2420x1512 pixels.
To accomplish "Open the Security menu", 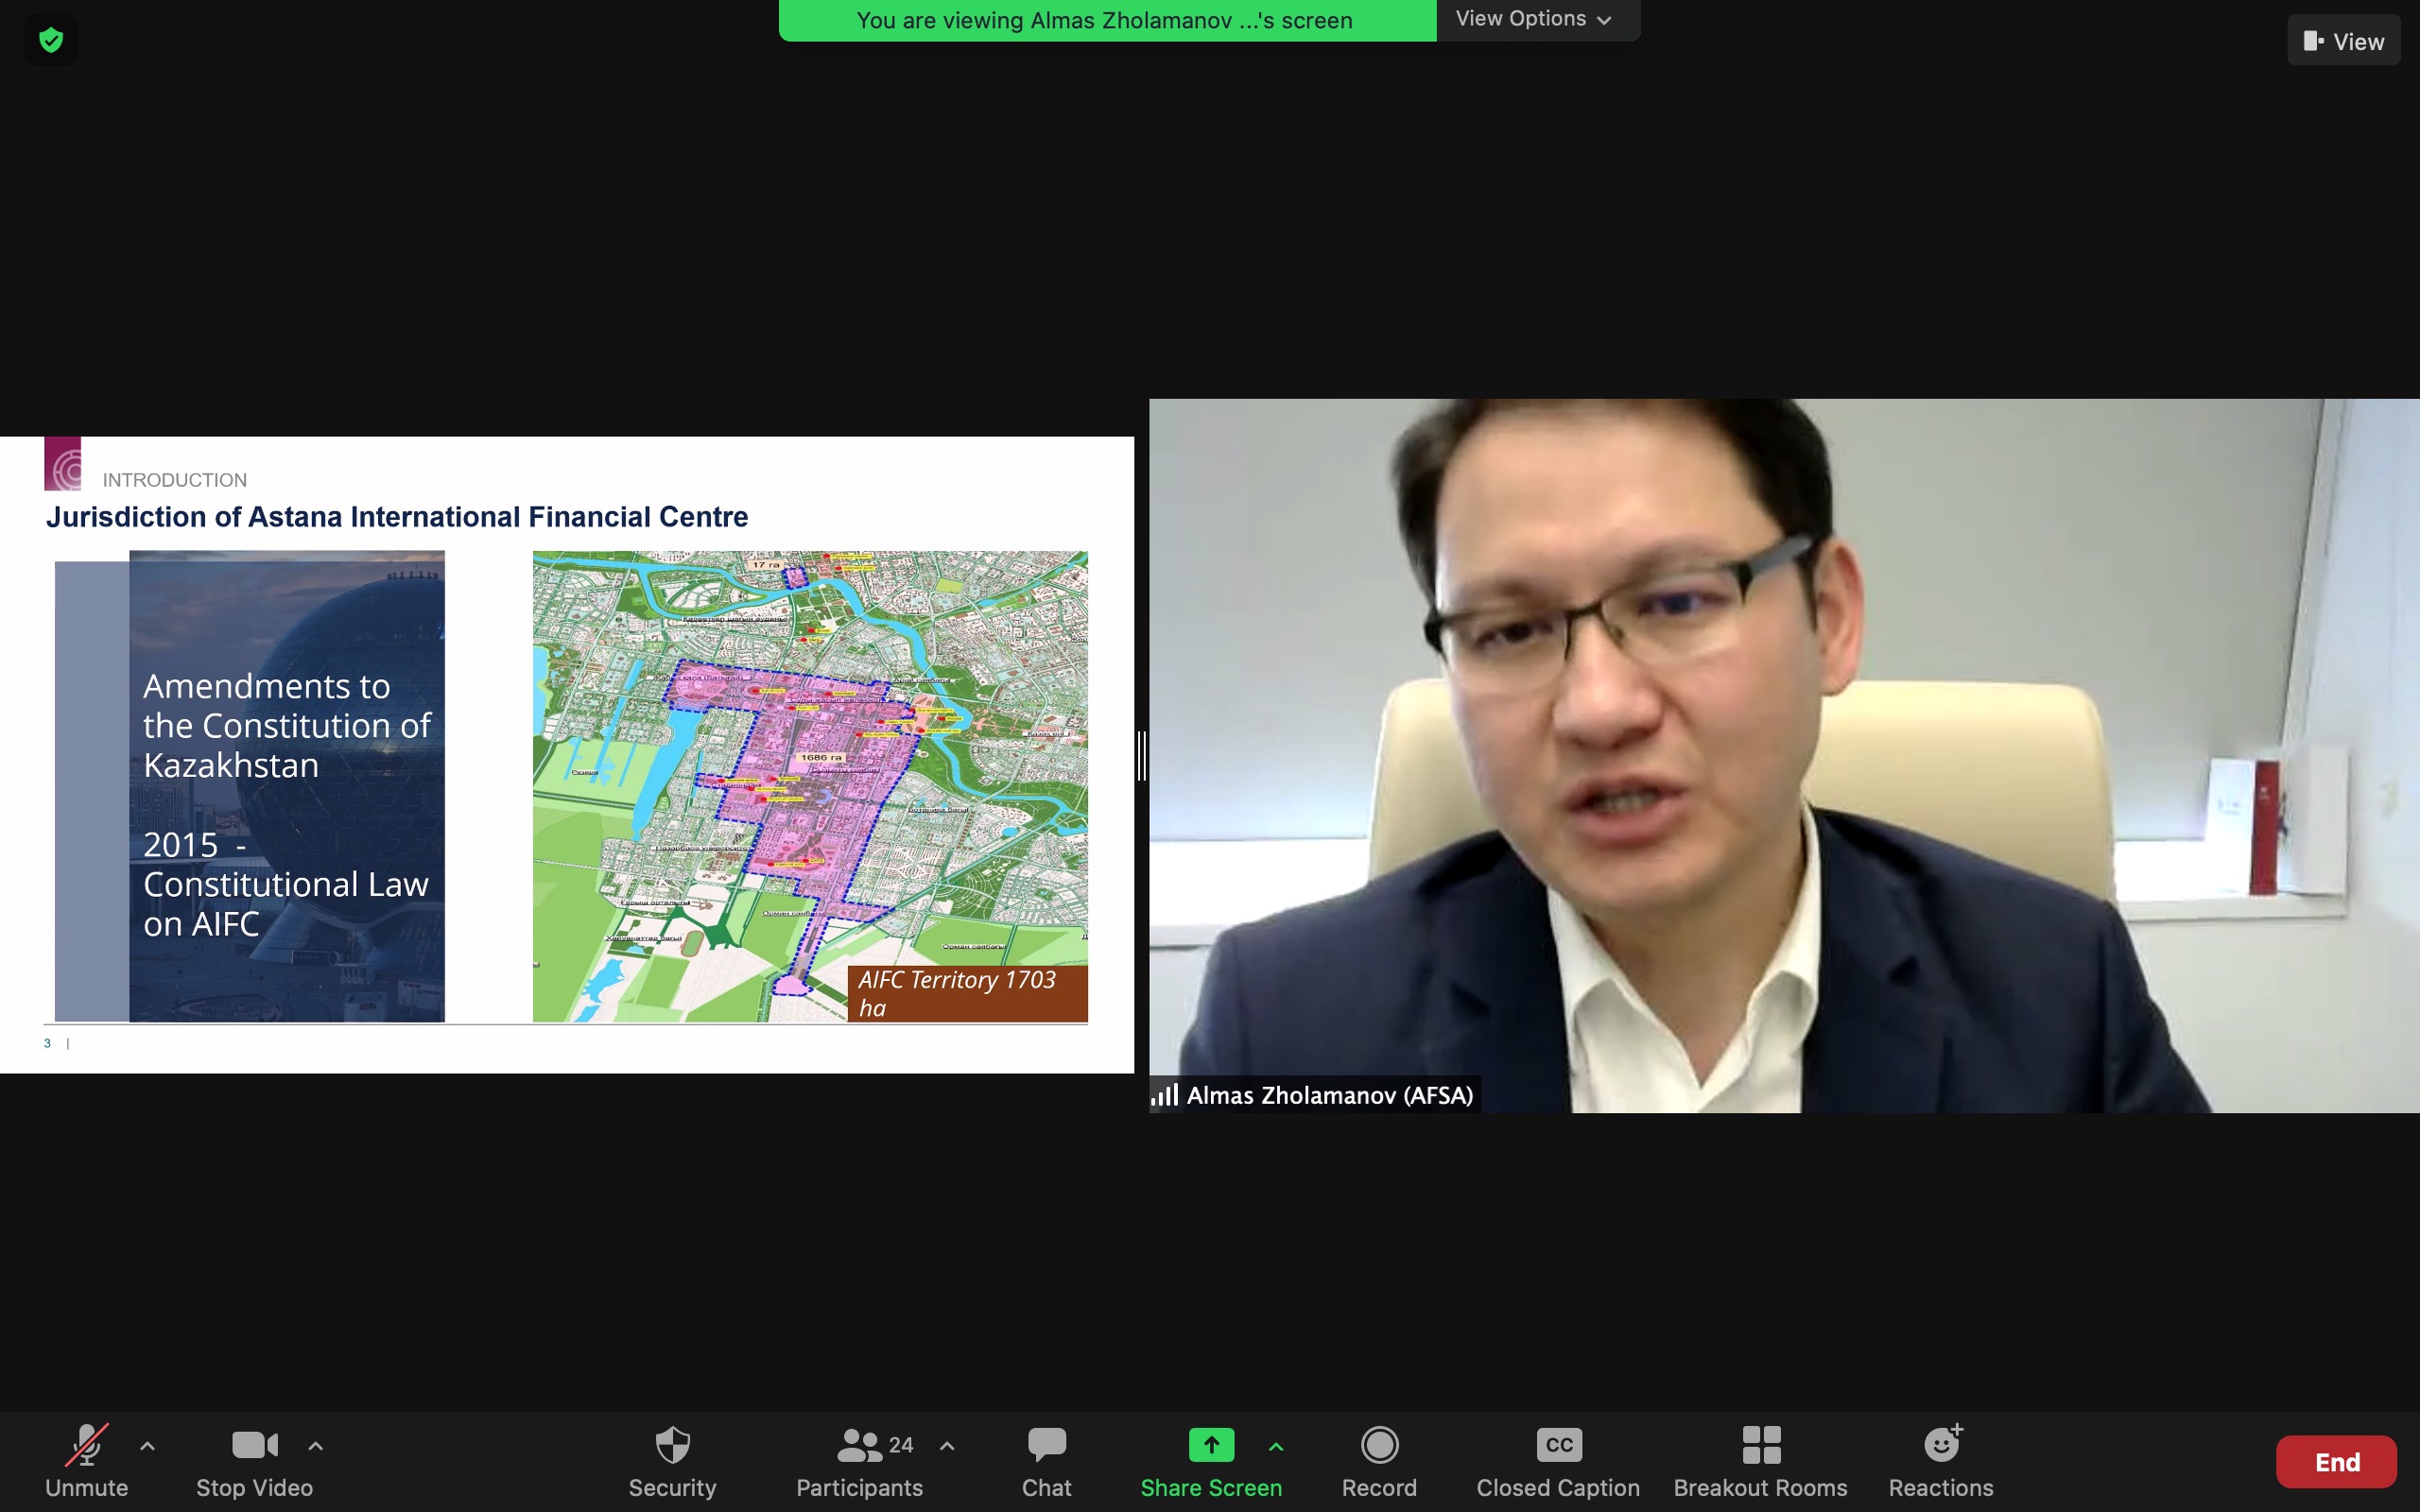I will pyautogui.click(x=672, y=1461).
